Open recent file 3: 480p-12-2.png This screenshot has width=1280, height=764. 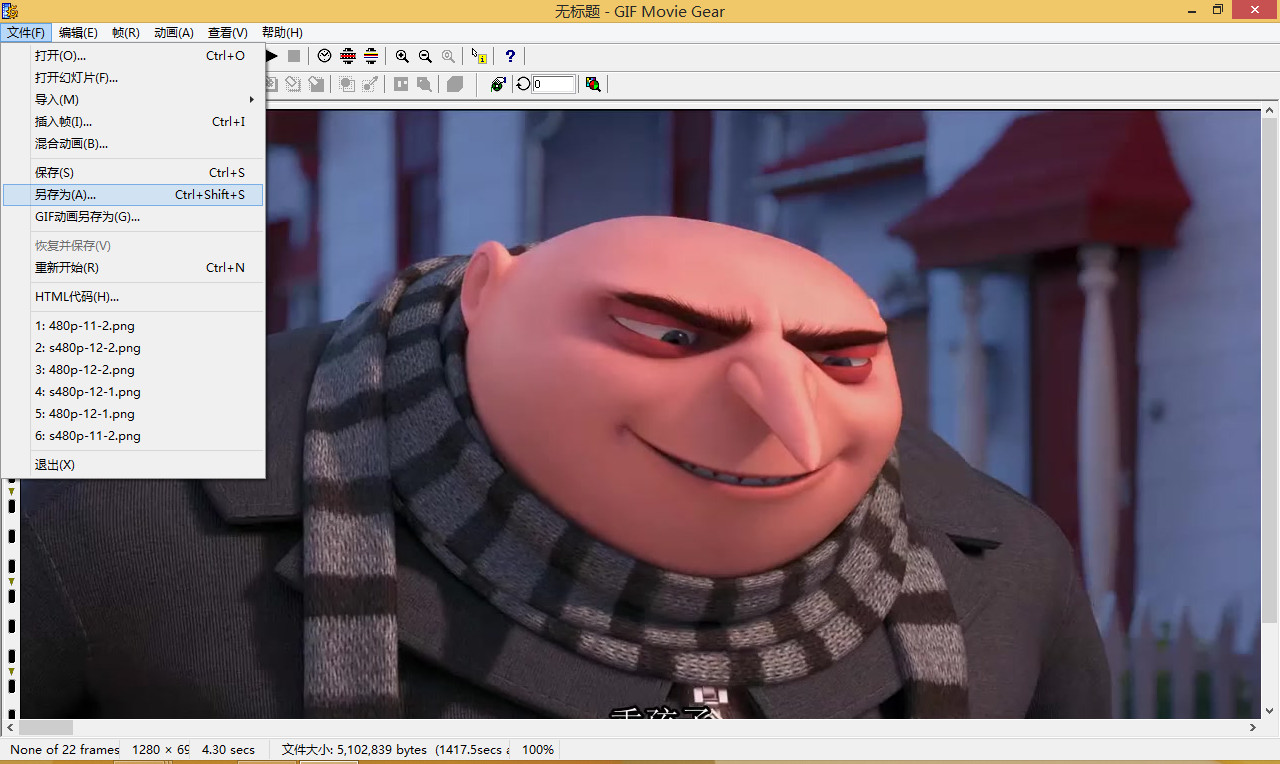click(133, 370)
